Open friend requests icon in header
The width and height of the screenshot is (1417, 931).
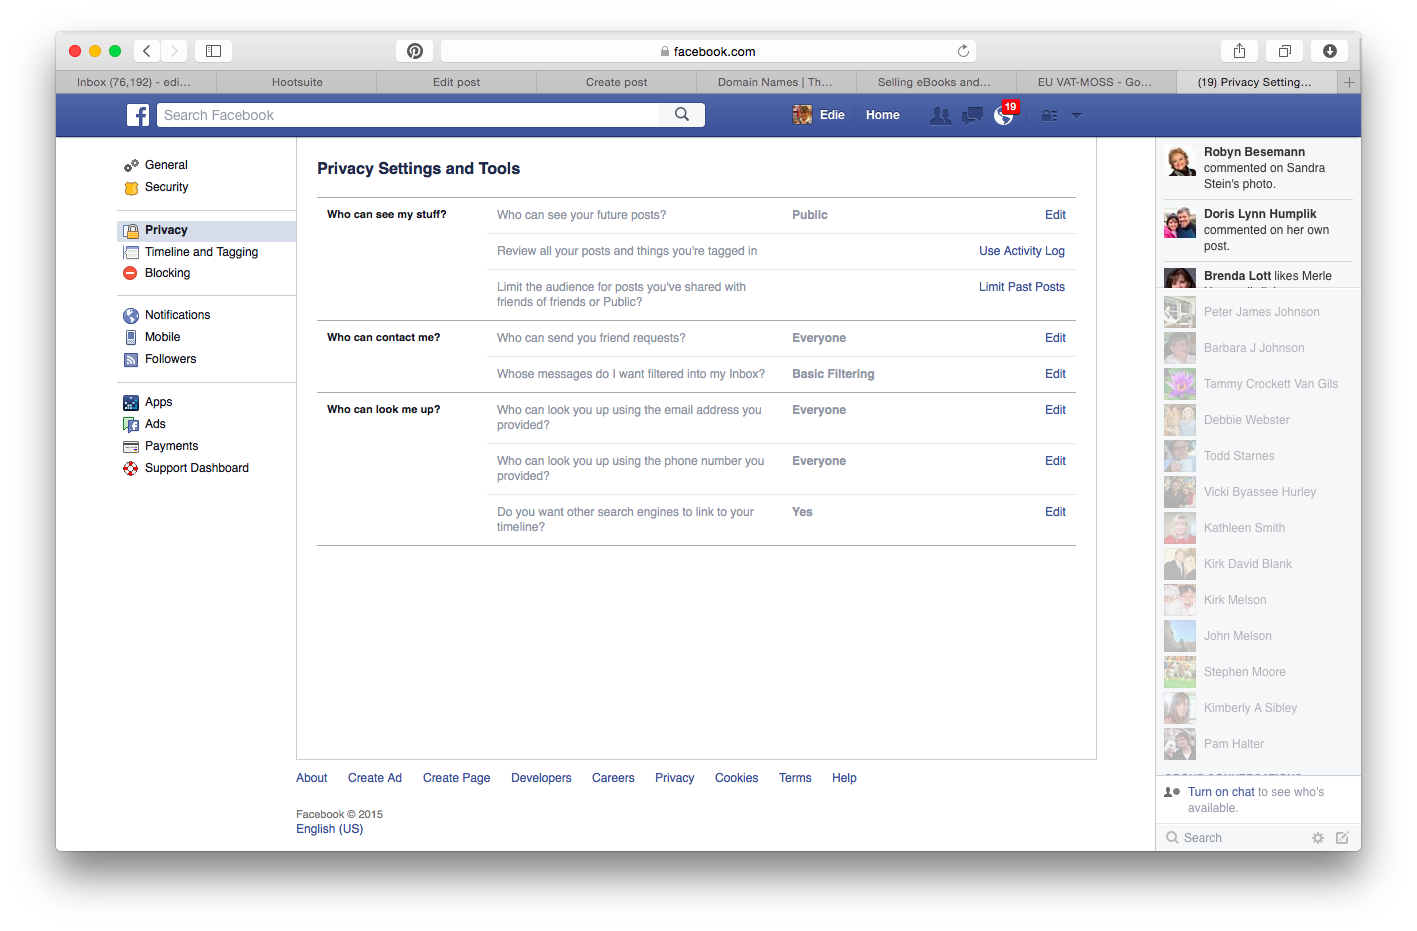point(940,116)
